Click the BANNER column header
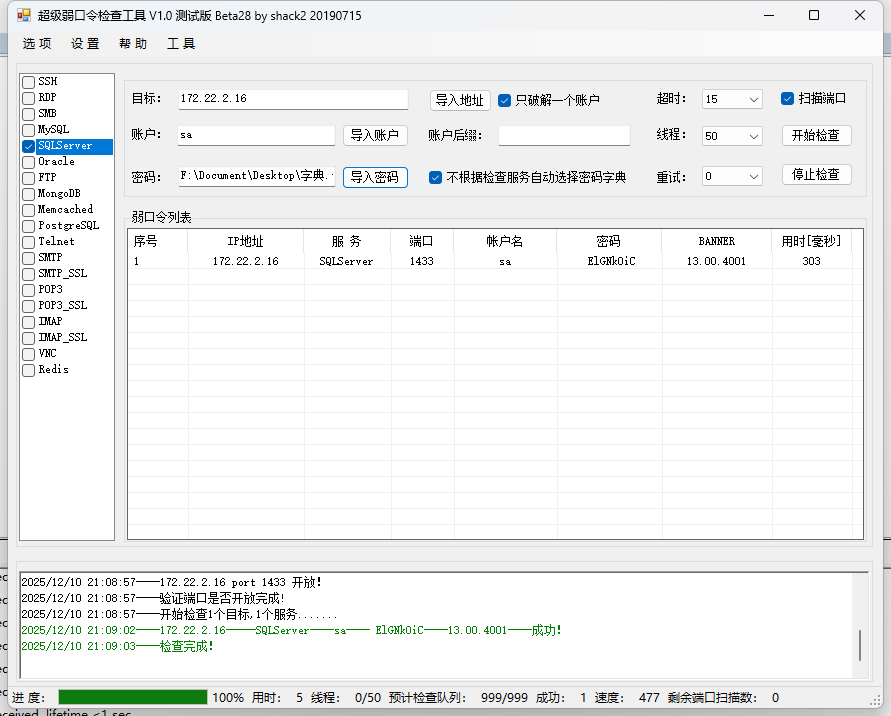This screenshot has height=716, width=891. click(717, 242)
